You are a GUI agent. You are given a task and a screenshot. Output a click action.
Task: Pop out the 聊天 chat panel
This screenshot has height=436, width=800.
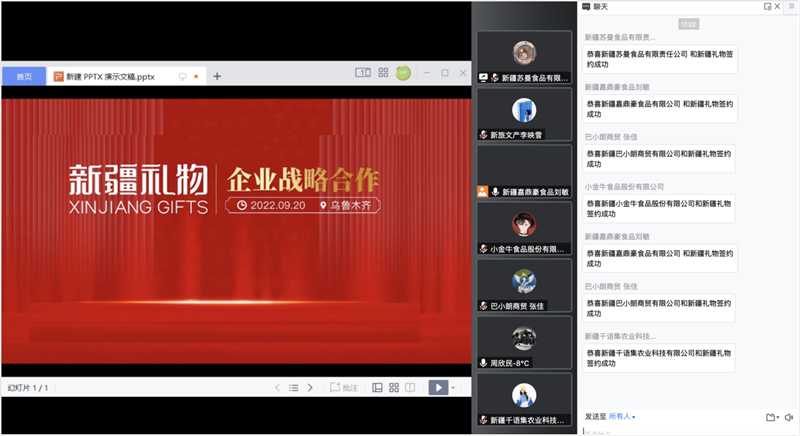click(768, 7)
